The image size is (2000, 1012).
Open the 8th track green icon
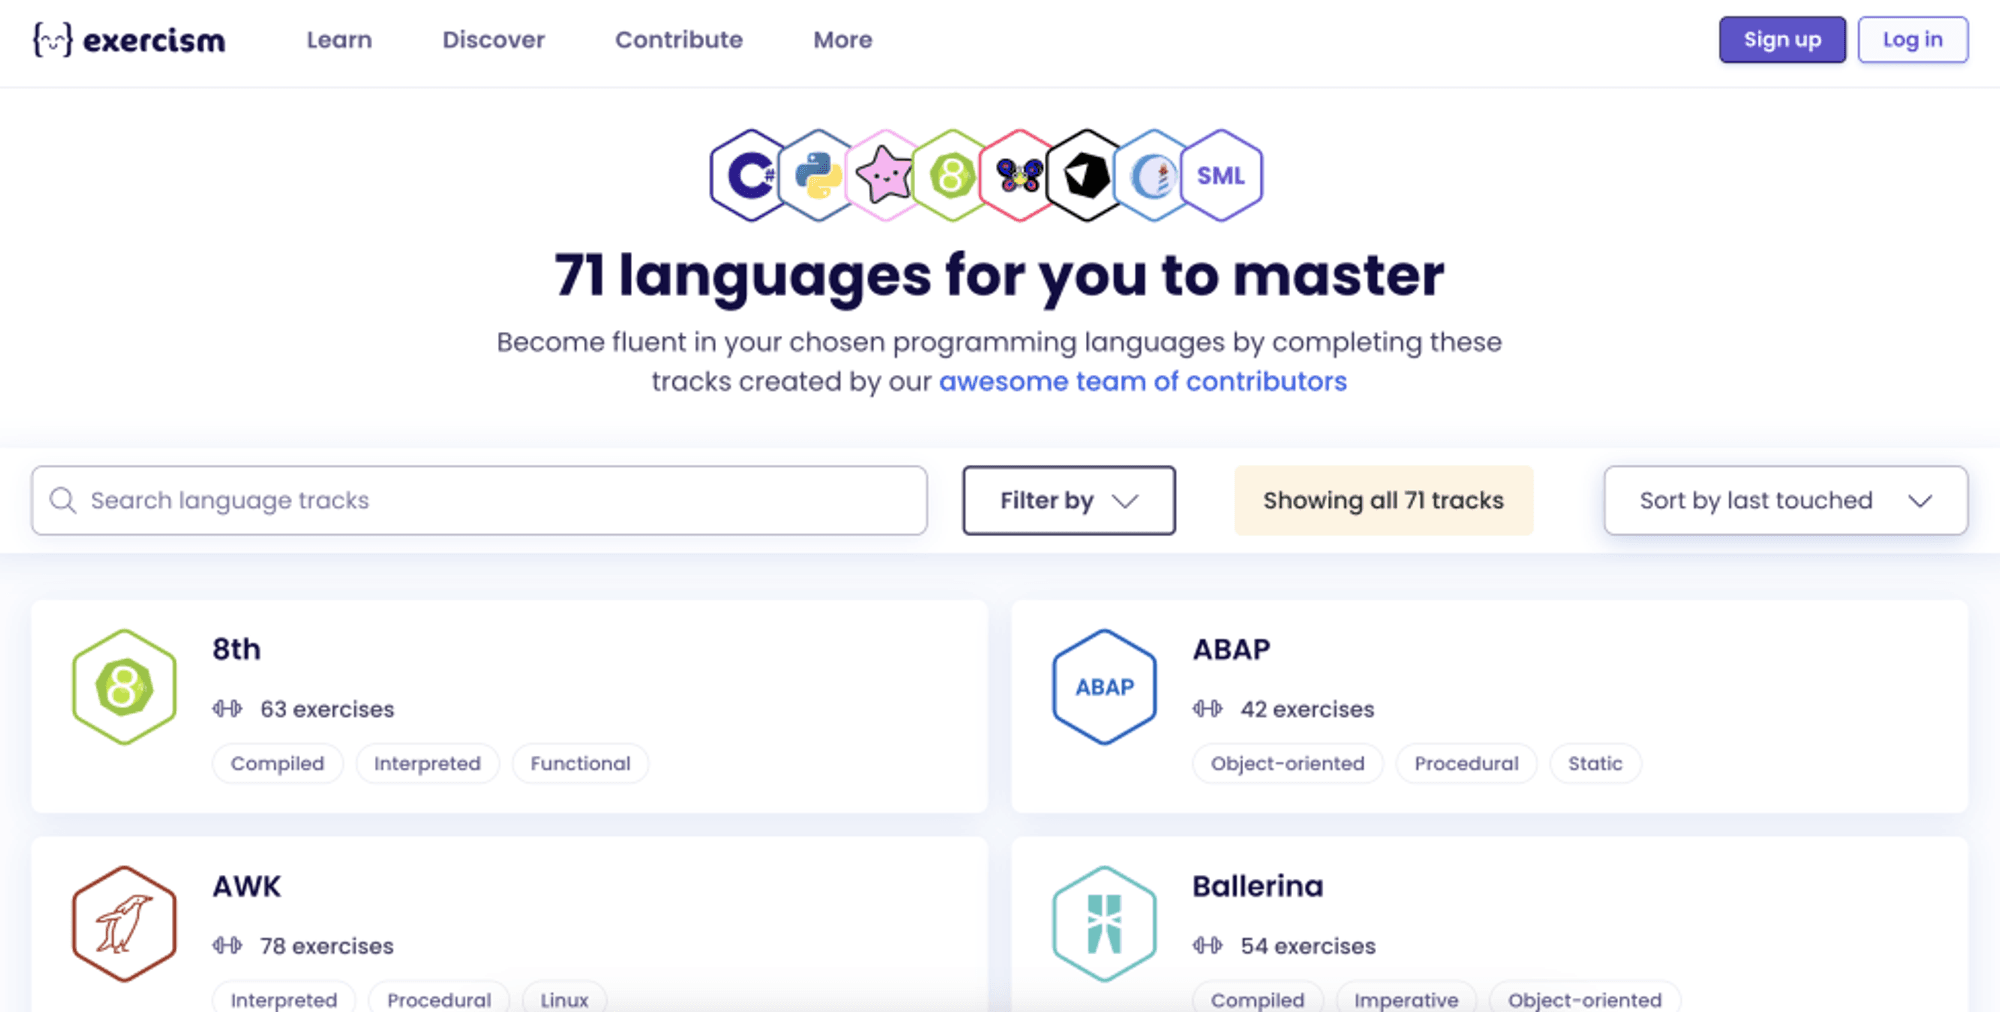click(x=125, y=687)
